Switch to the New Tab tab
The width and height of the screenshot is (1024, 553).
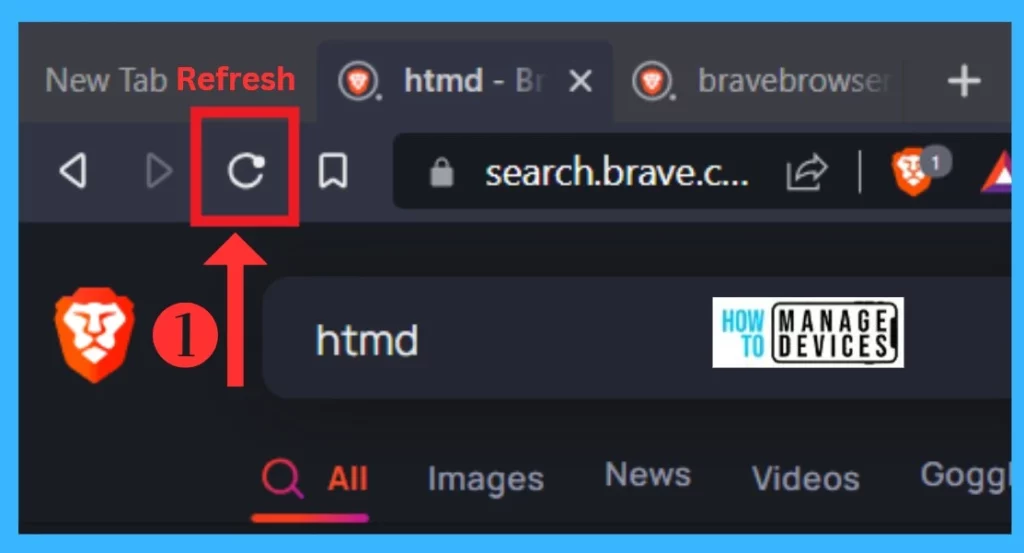(x=106, y=80)
